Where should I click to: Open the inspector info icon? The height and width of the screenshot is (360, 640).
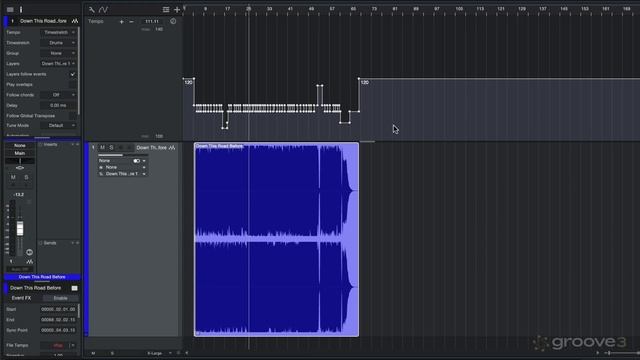point(21,9)
